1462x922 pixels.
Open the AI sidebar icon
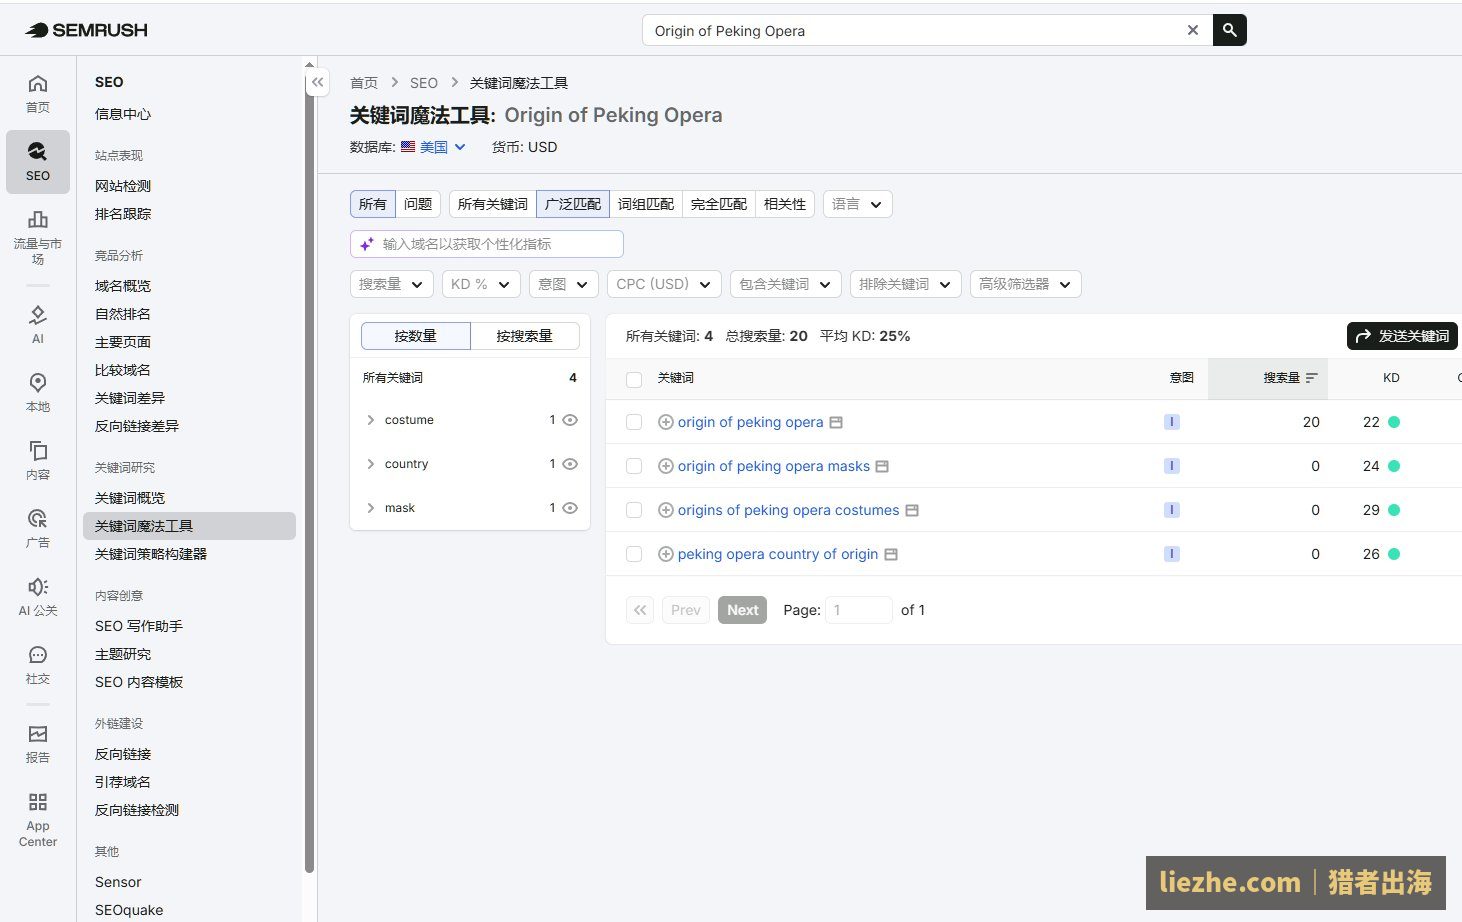click(38, 324)
